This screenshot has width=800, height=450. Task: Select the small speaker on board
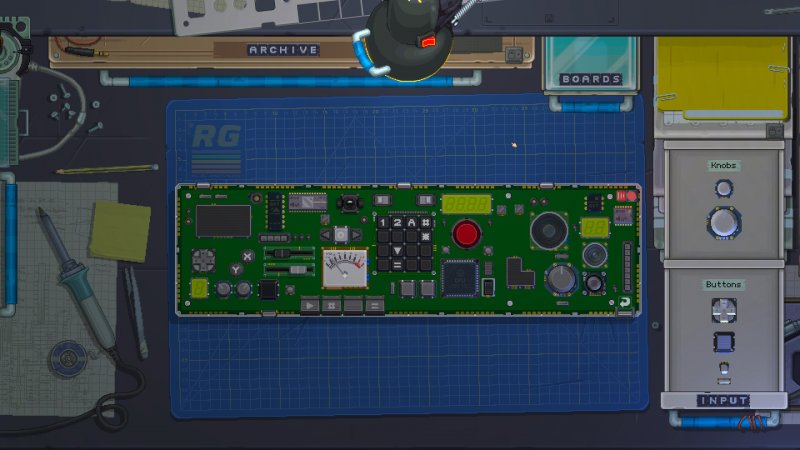click(594, 255)
